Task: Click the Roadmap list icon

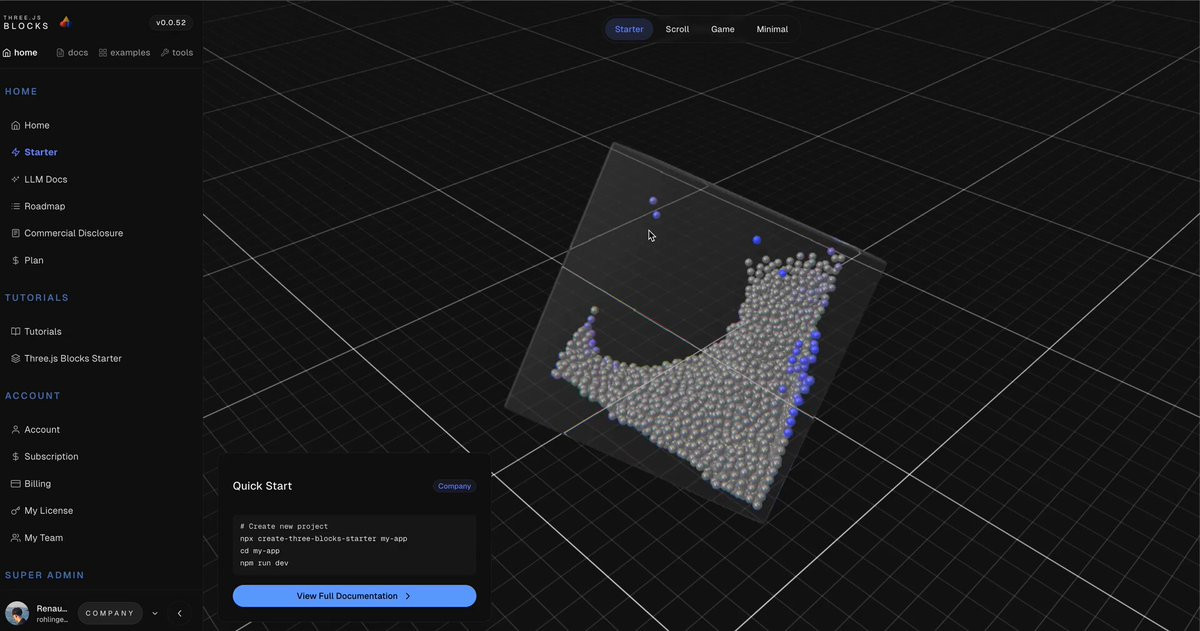Action: (x=15, y=206)
